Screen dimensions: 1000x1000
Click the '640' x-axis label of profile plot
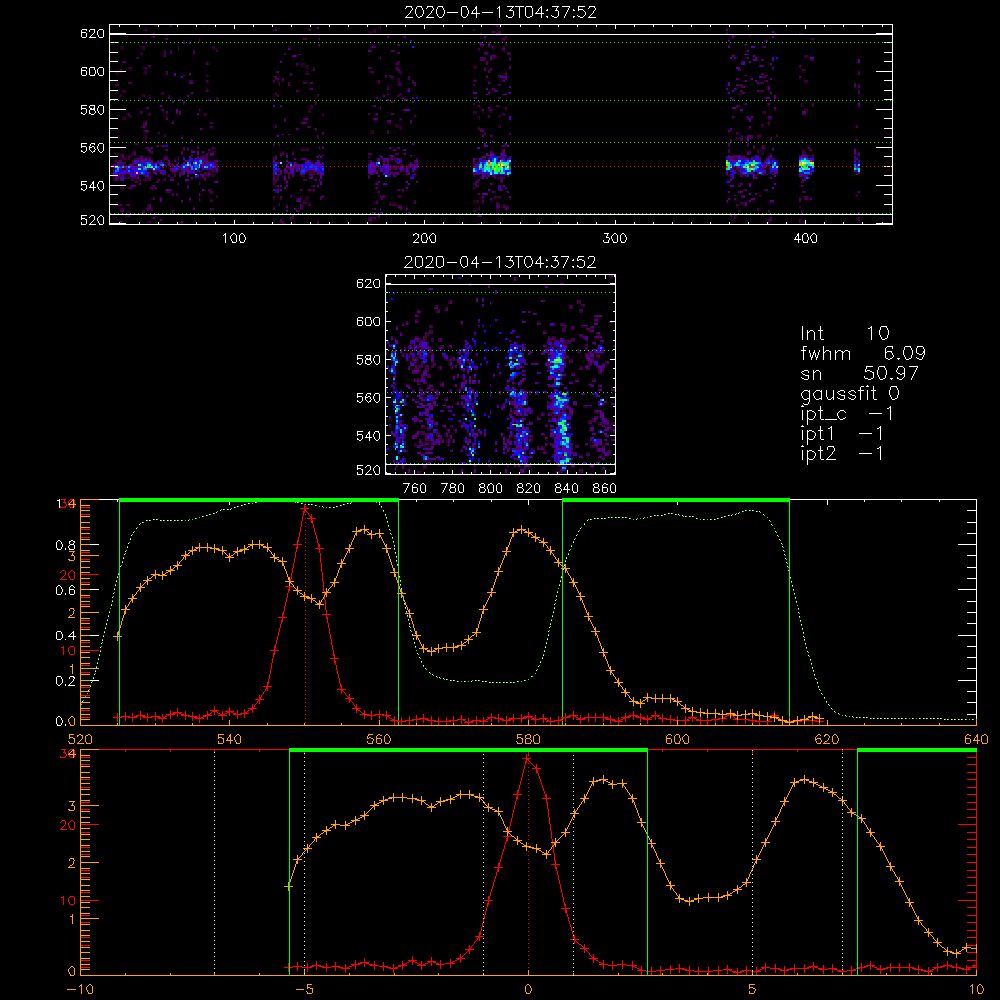(976, 739)
